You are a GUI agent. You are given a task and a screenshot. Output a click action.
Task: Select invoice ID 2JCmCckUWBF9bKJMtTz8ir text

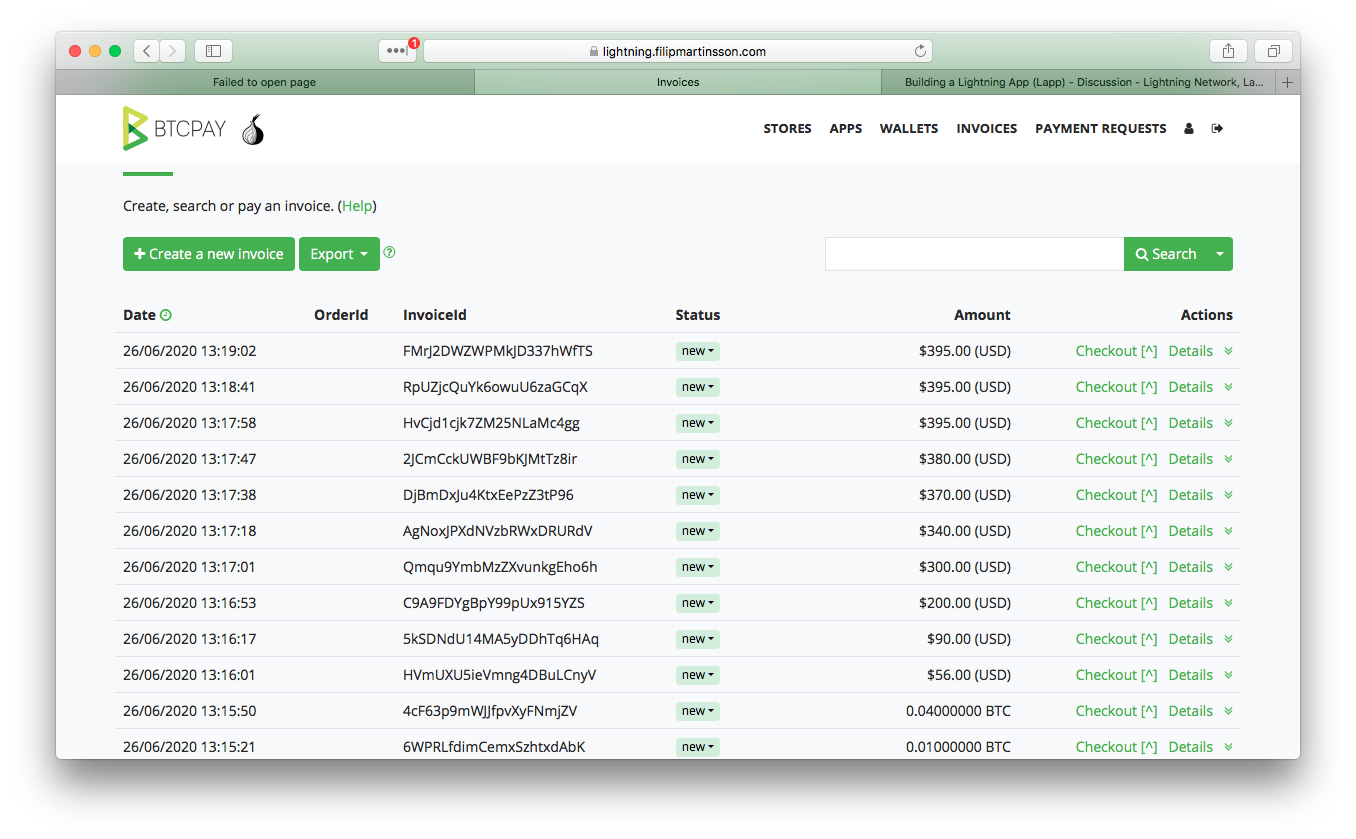click(x=490, y=459)
